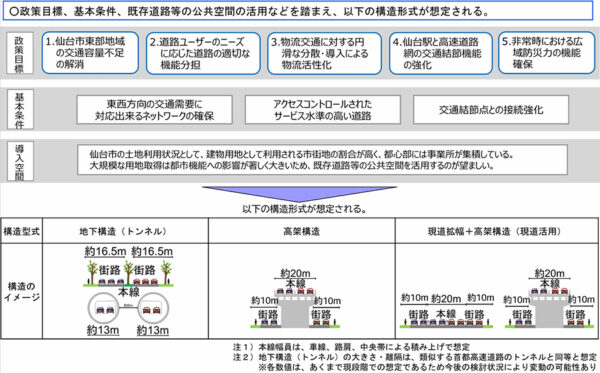Click the 地下構造（トンネル）column header
The height and width of the screenshot is (373, 600).
[125, 231]
